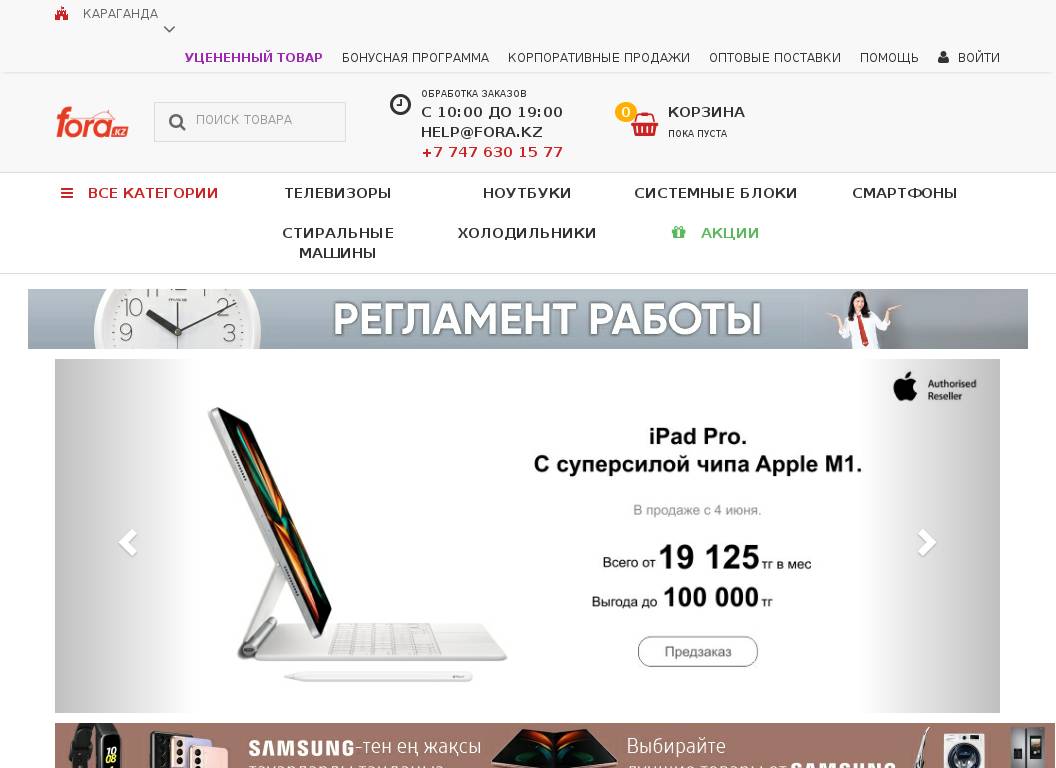Click the red shopping basket icon
The width and height of the screenshot is (1056, 768).
pos(644,125)
